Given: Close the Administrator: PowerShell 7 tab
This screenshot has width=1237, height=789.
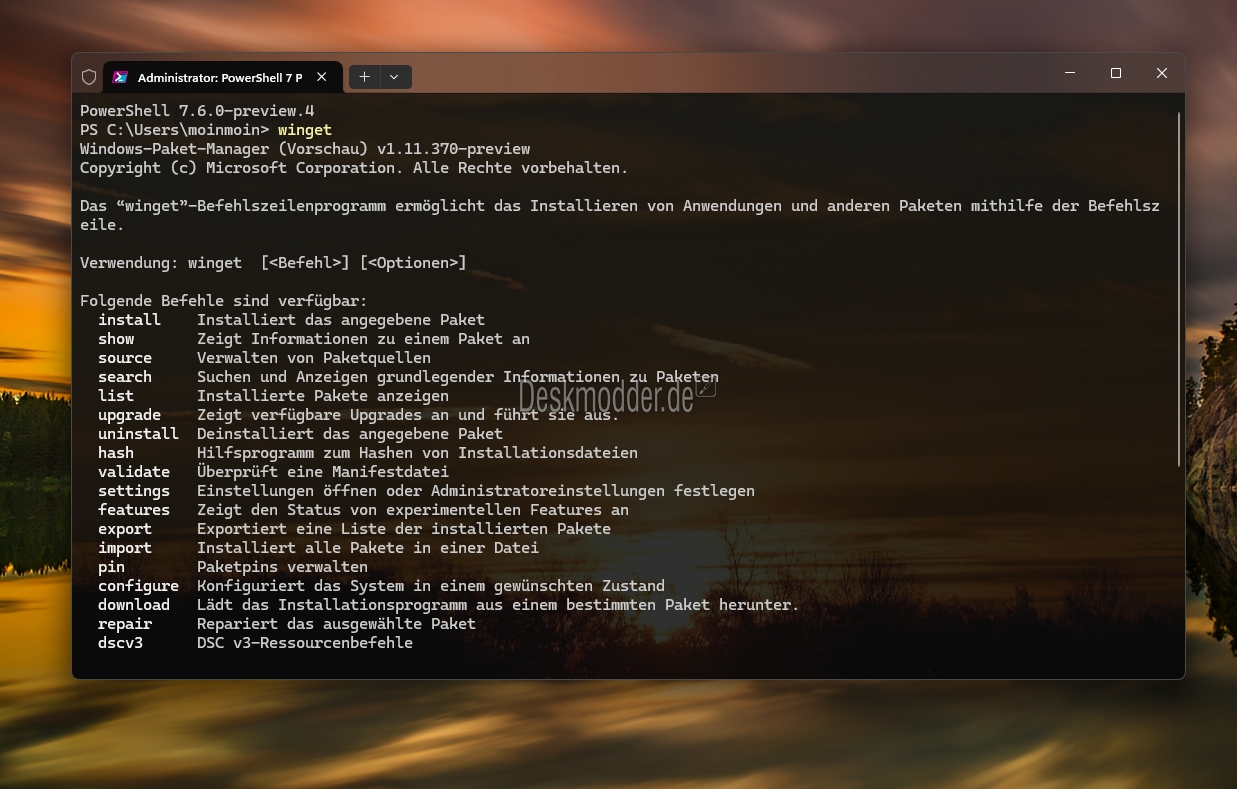Looking at the screenshot, I should pyautogui.click(x=321, y=77).
